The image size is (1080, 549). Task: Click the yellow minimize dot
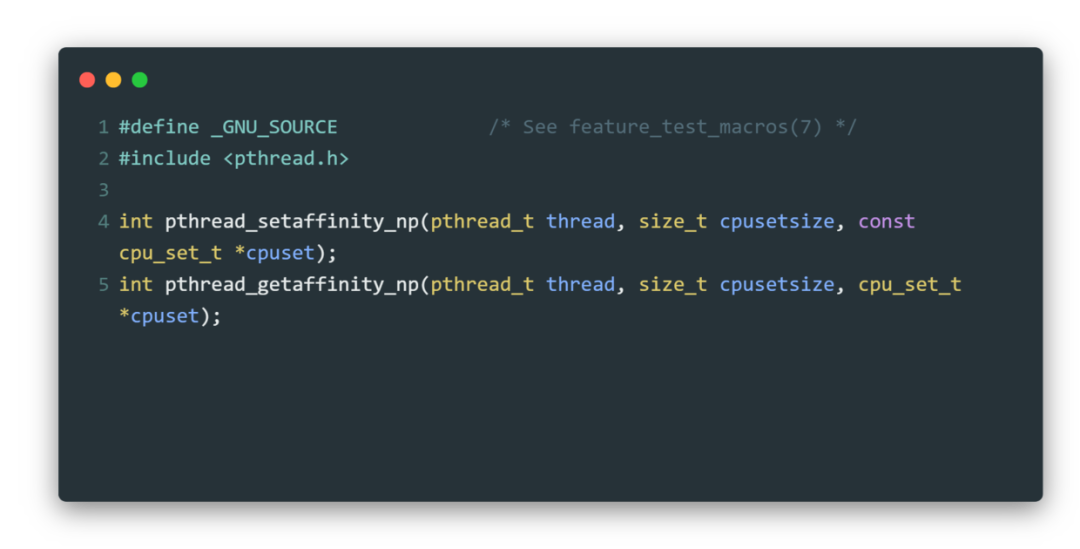pyautogui.click(x=113, y=80)
